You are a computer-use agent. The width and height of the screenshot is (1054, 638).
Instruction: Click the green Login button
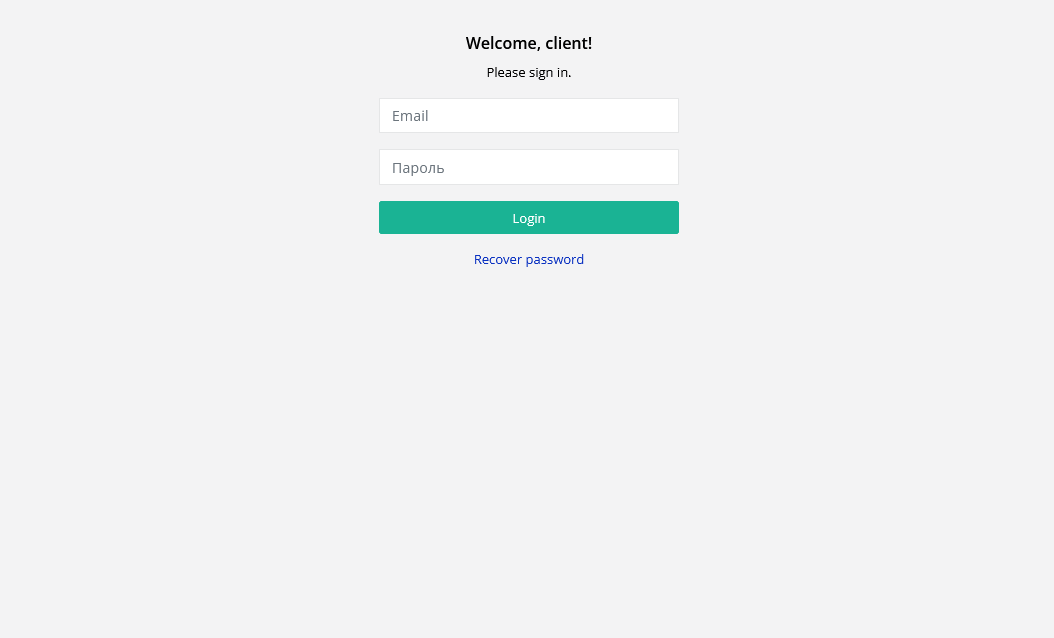528,218
